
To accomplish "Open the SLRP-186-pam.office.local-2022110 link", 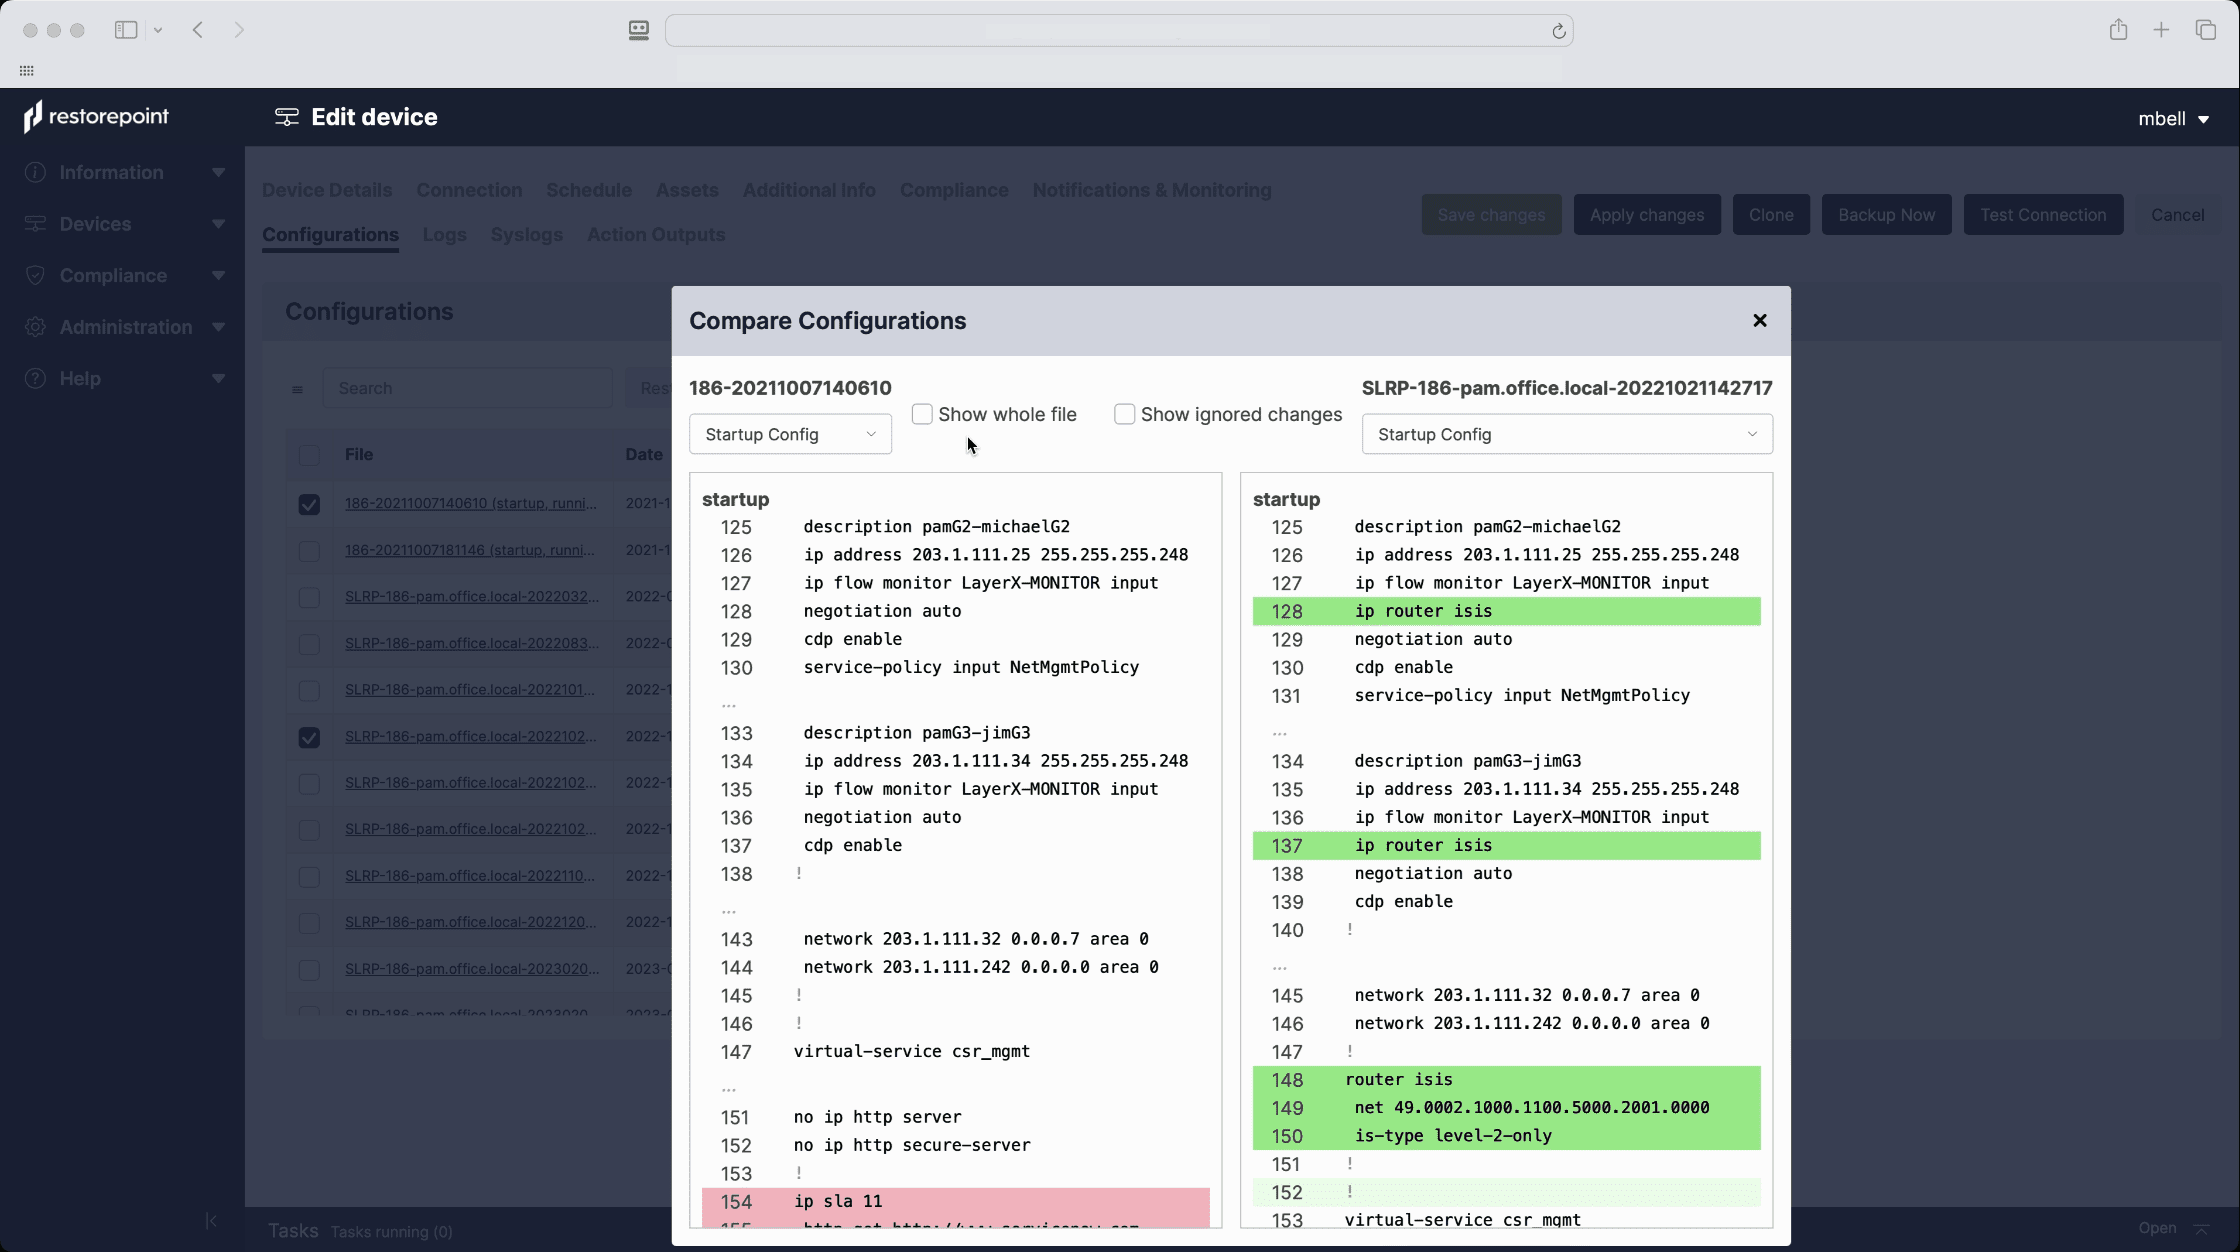I will [x=470, y=875].
